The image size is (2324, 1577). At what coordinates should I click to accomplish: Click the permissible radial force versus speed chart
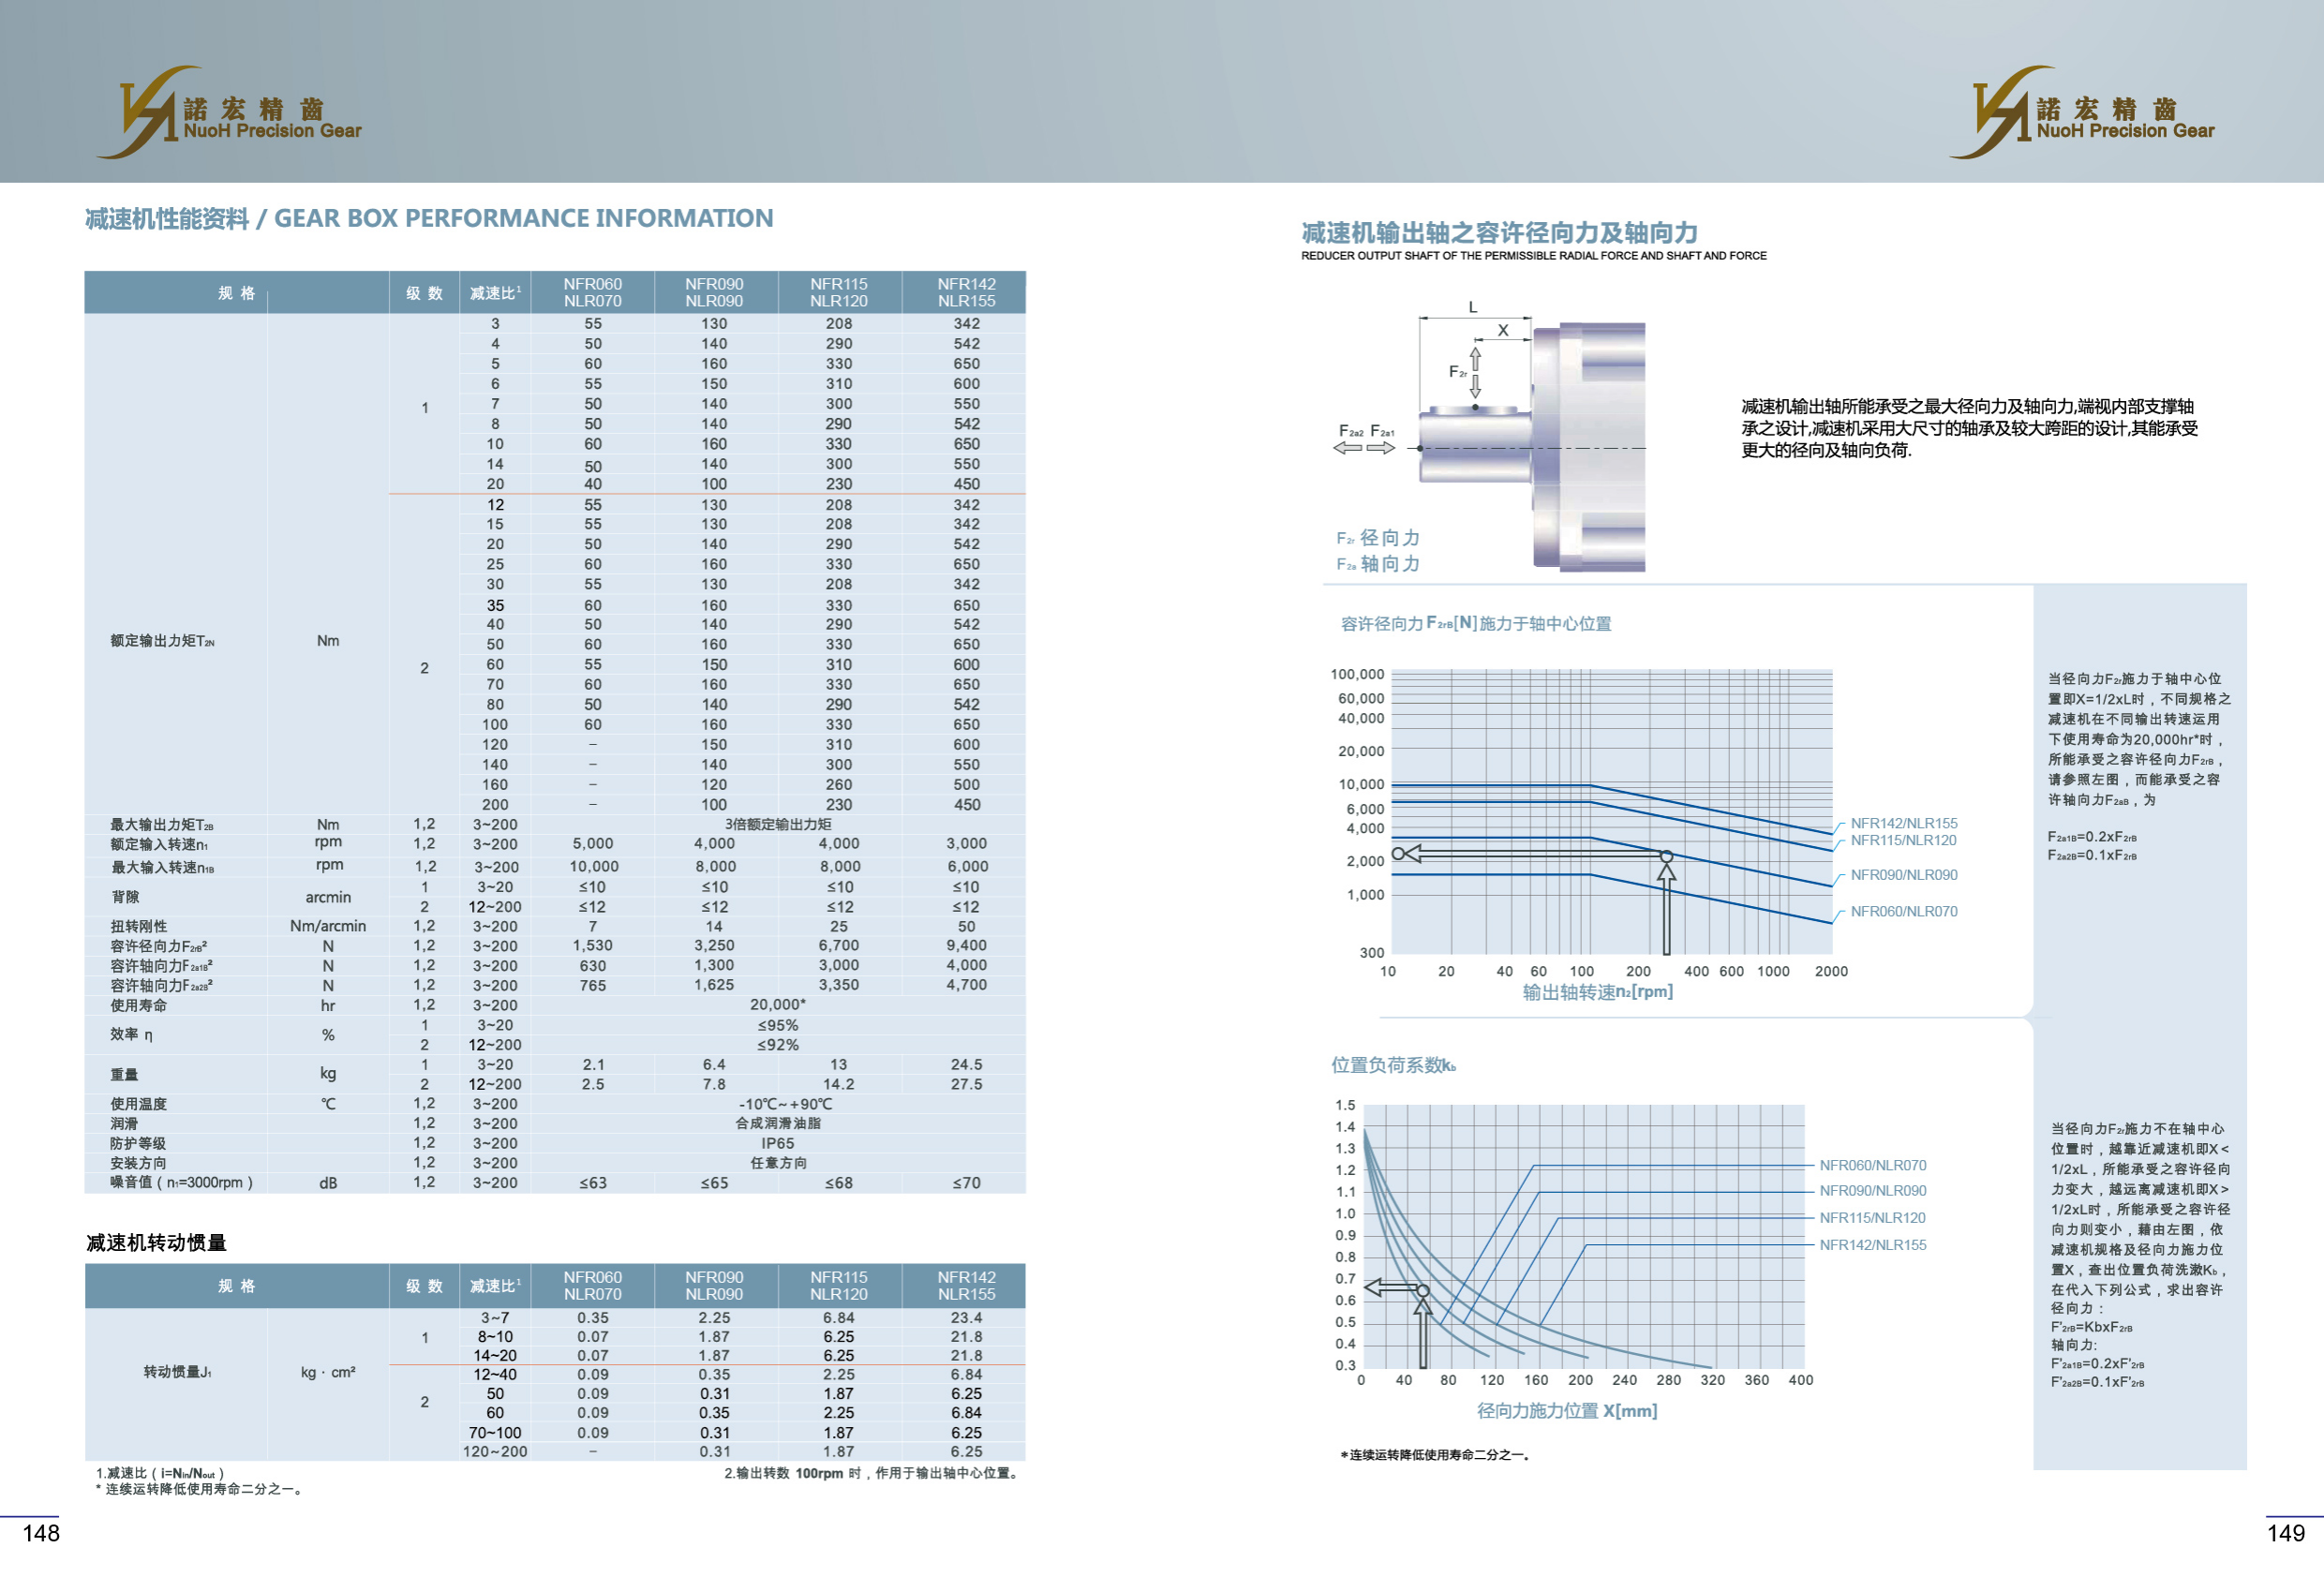point(1611,812)
